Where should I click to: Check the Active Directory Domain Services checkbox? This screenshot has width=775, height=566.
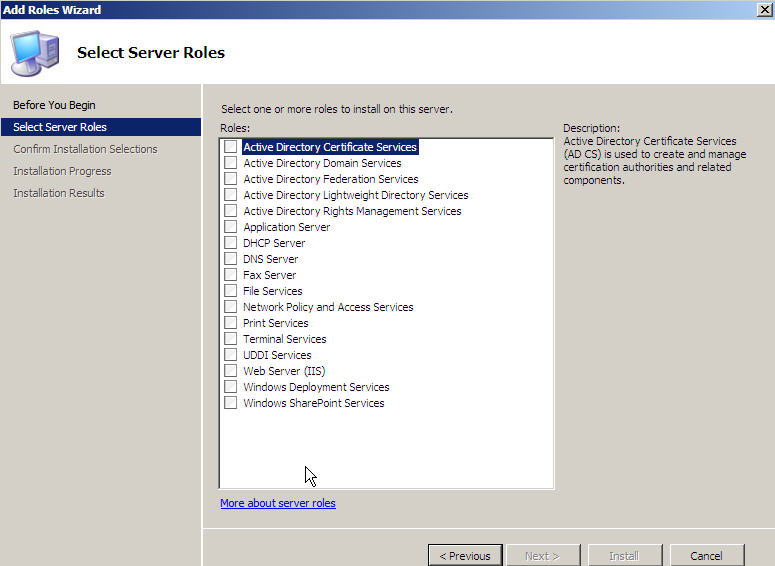230,163
